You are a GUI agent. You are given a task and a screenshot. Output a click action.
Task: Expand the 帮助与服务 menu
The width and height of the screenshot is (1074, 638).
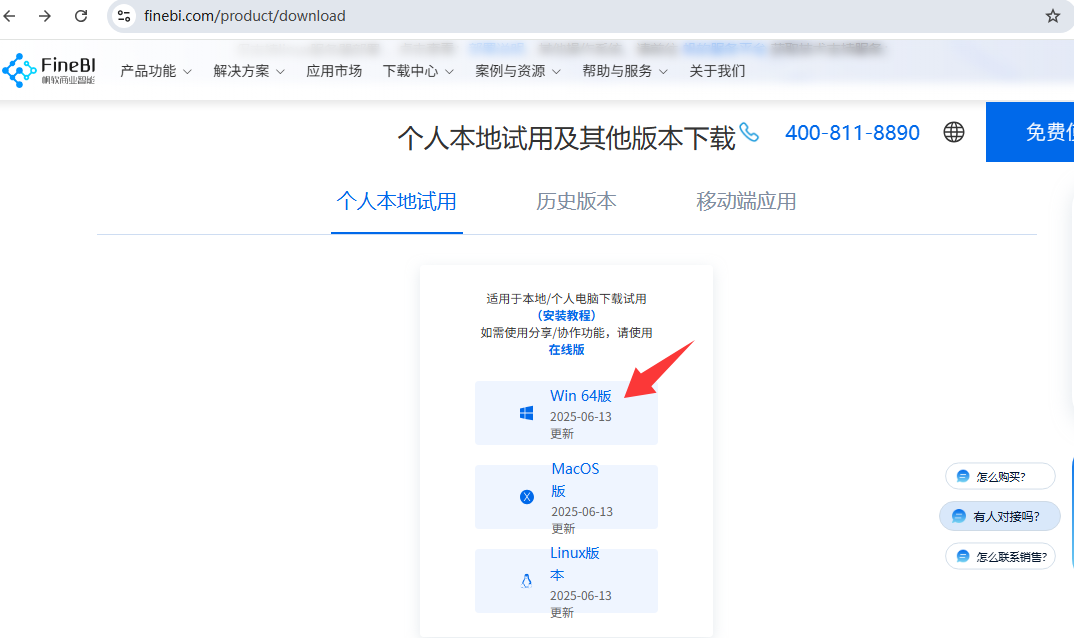click(625, 71)
